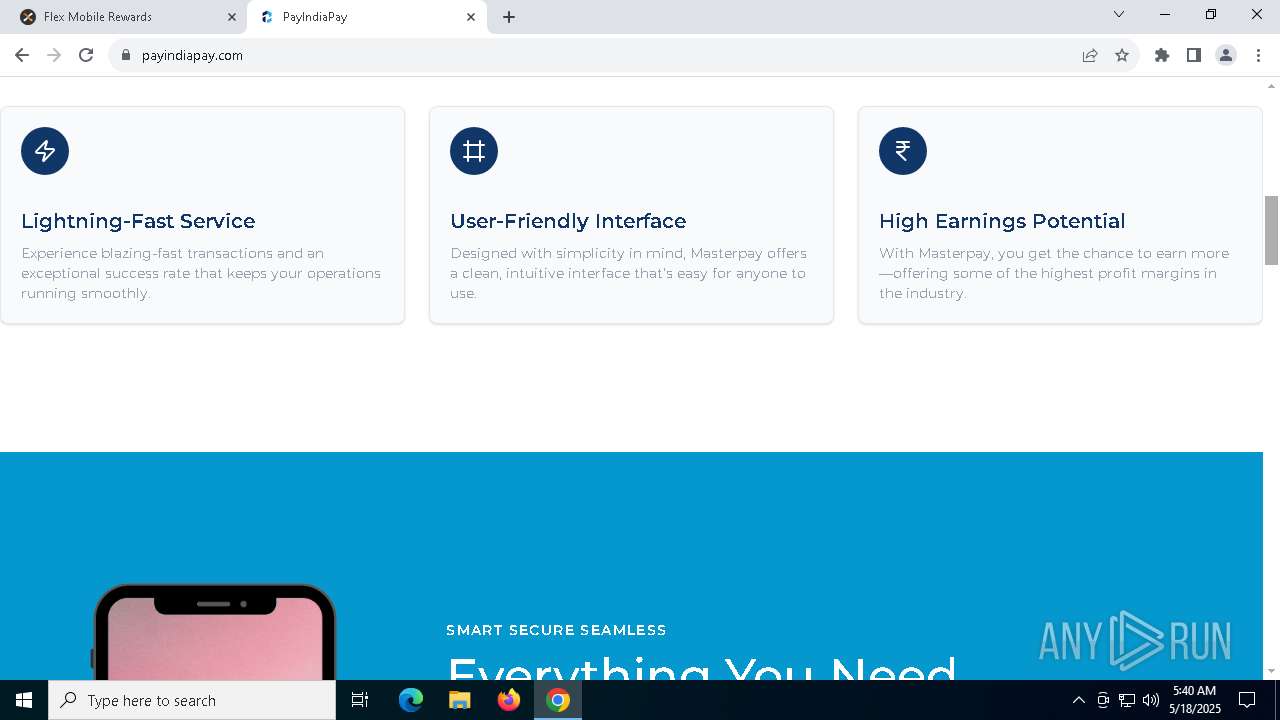Image resolution: width=1280 pixels, height=720 pixels.
Task: Click the User-Friendly Interface heading
Action: [568, 221]
